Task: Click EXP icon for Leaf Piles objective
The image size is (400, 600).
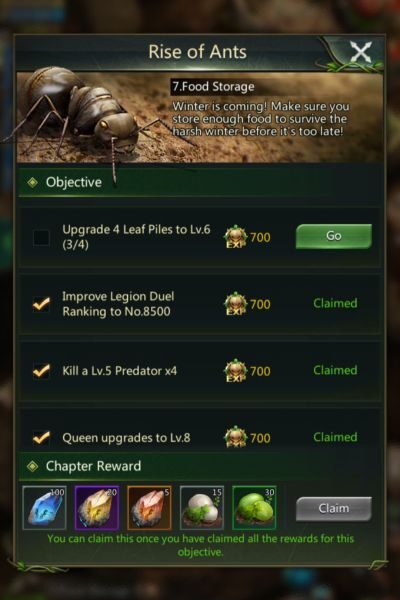Action: point(235,237)
